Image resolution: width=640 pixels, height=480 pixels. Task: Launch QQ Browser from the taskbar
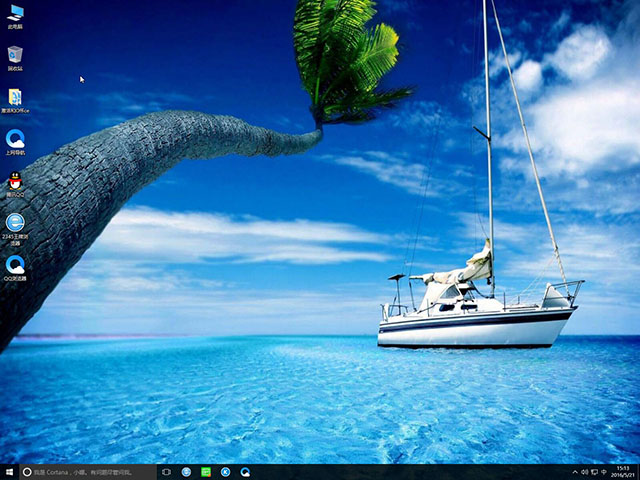tap(245, 472)
